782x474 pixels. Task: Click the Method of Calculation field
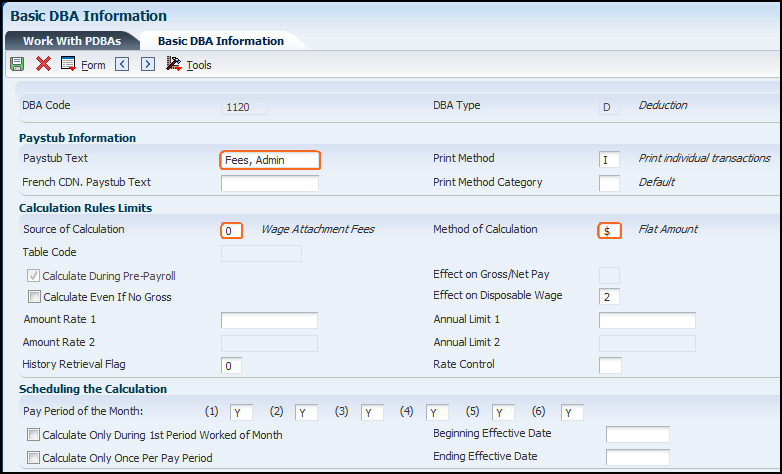tap(609, 231)
